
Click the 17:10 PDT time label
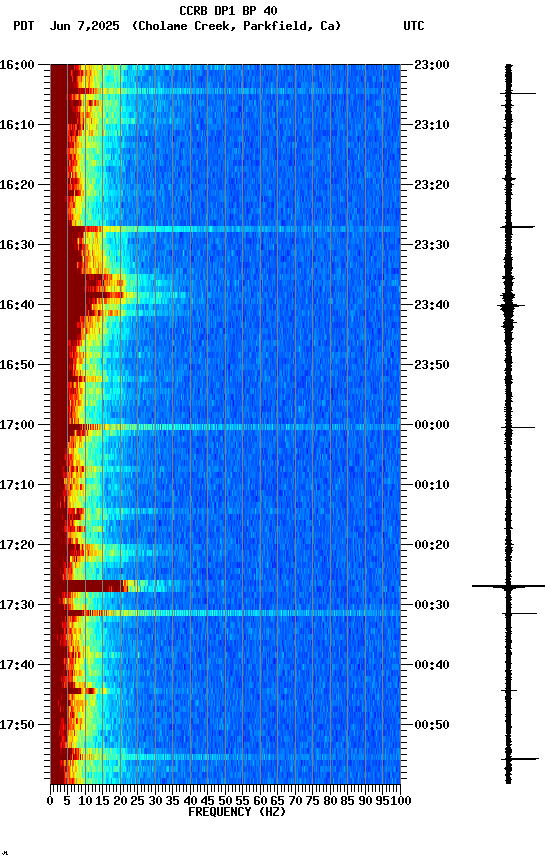click(x=17, y=485)
